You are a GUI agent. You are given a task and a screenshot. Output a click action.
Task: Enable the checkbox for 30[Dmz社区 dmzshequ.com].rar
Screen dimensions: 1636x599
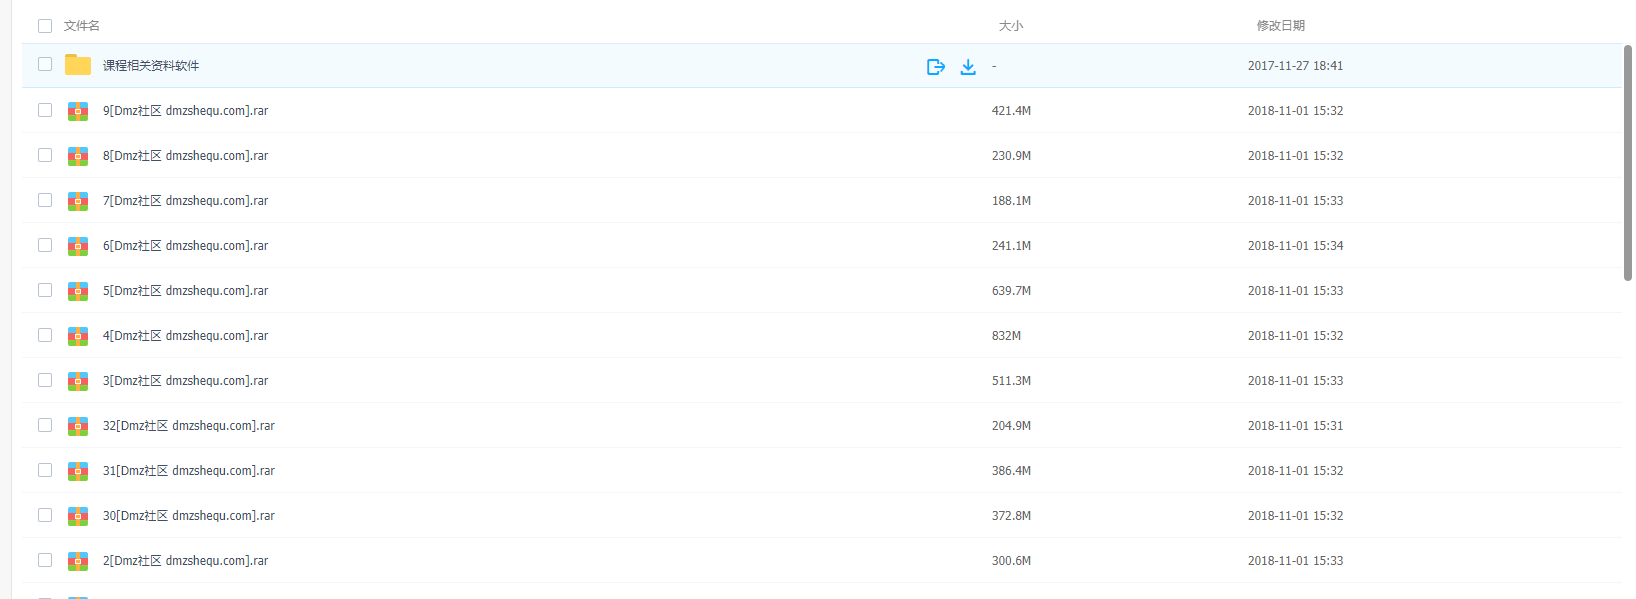pos(45,515)
